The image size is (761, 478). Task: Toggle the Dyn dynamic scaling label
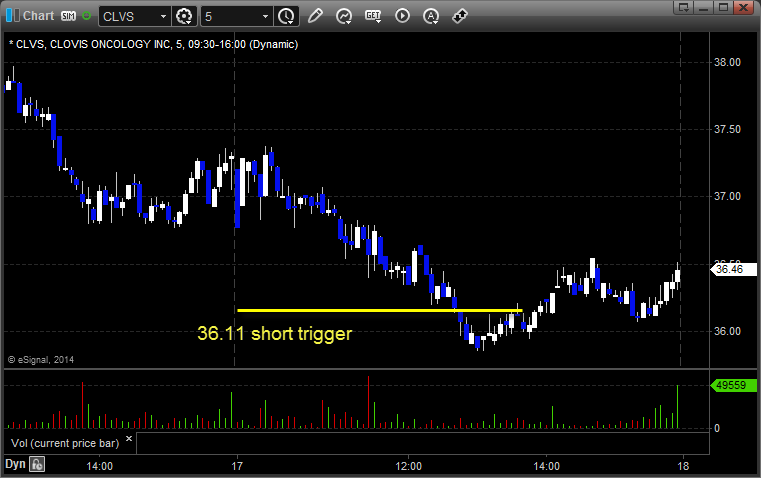[x=15, y=464]
